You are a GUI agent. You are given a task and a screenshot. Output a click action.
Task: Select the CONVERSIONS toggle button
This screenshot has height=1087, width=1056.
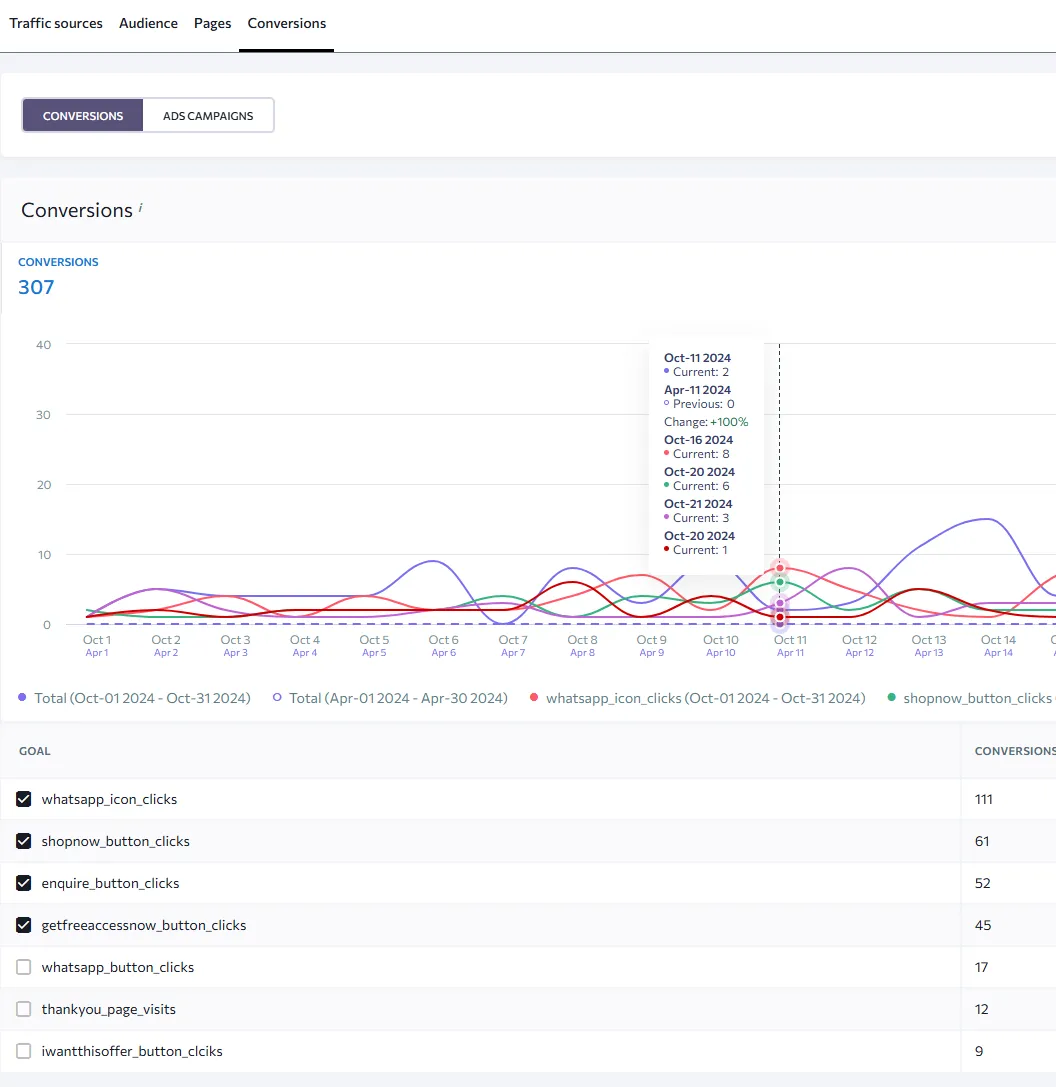(83, 116)
